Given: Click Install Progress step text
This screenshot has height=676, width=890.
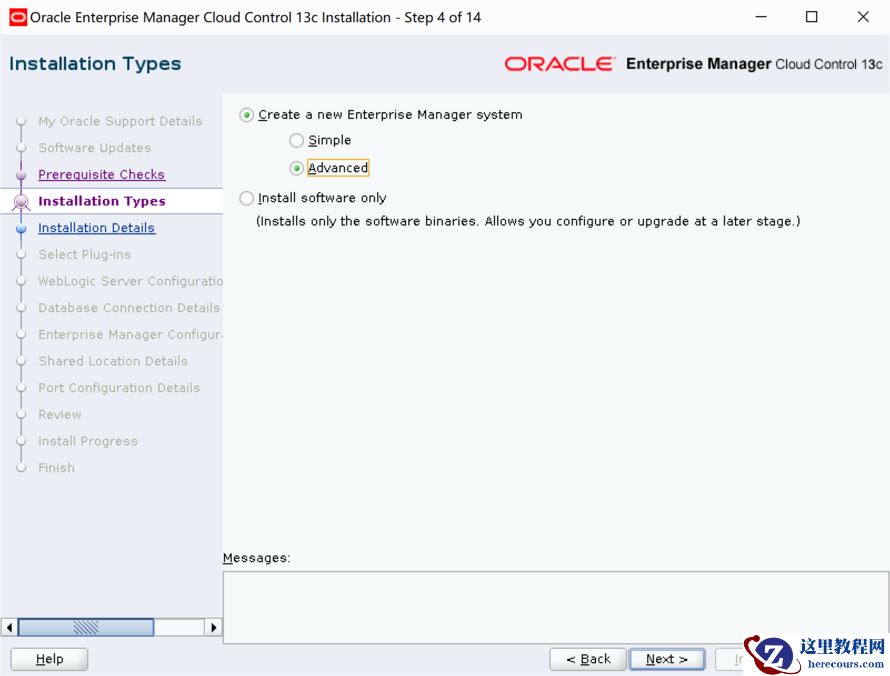Looking at the screenshot, I should (x=88, y=441).
